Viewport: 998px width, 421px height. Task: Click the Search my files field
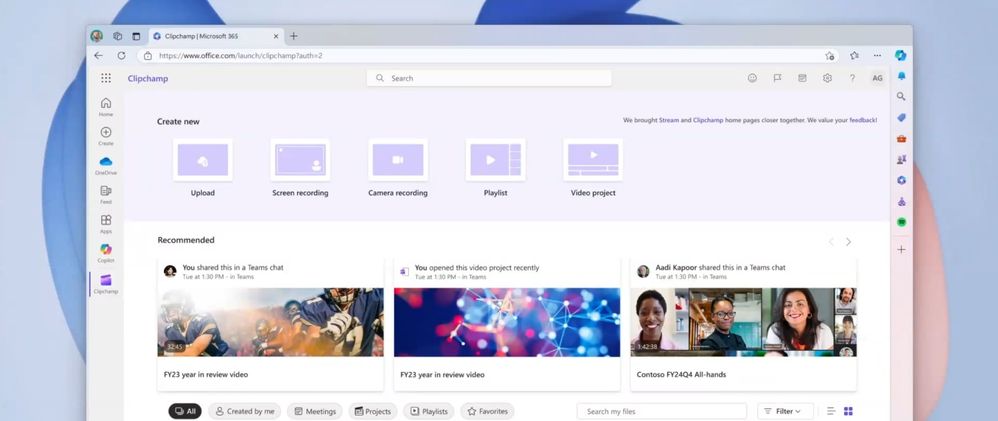[x=661, y=411]
